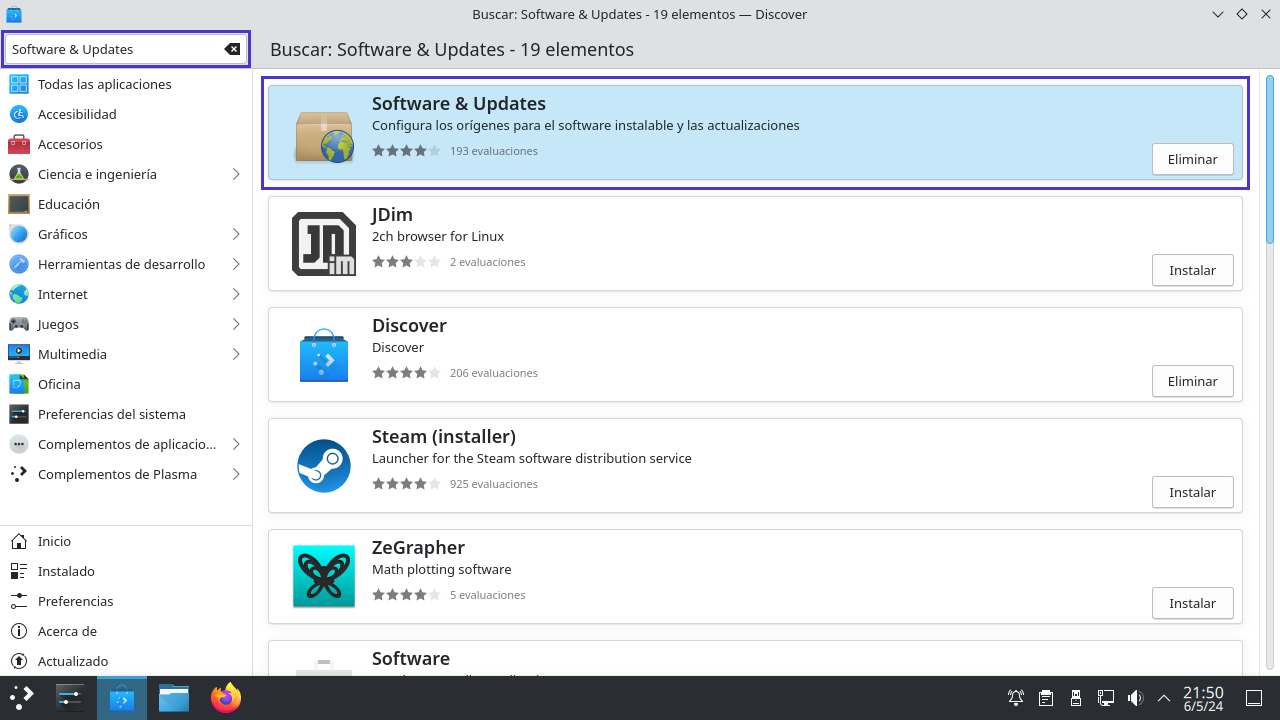
Task: Expand Juegos subcategories arrow
Action: click(x=236, y=324)
